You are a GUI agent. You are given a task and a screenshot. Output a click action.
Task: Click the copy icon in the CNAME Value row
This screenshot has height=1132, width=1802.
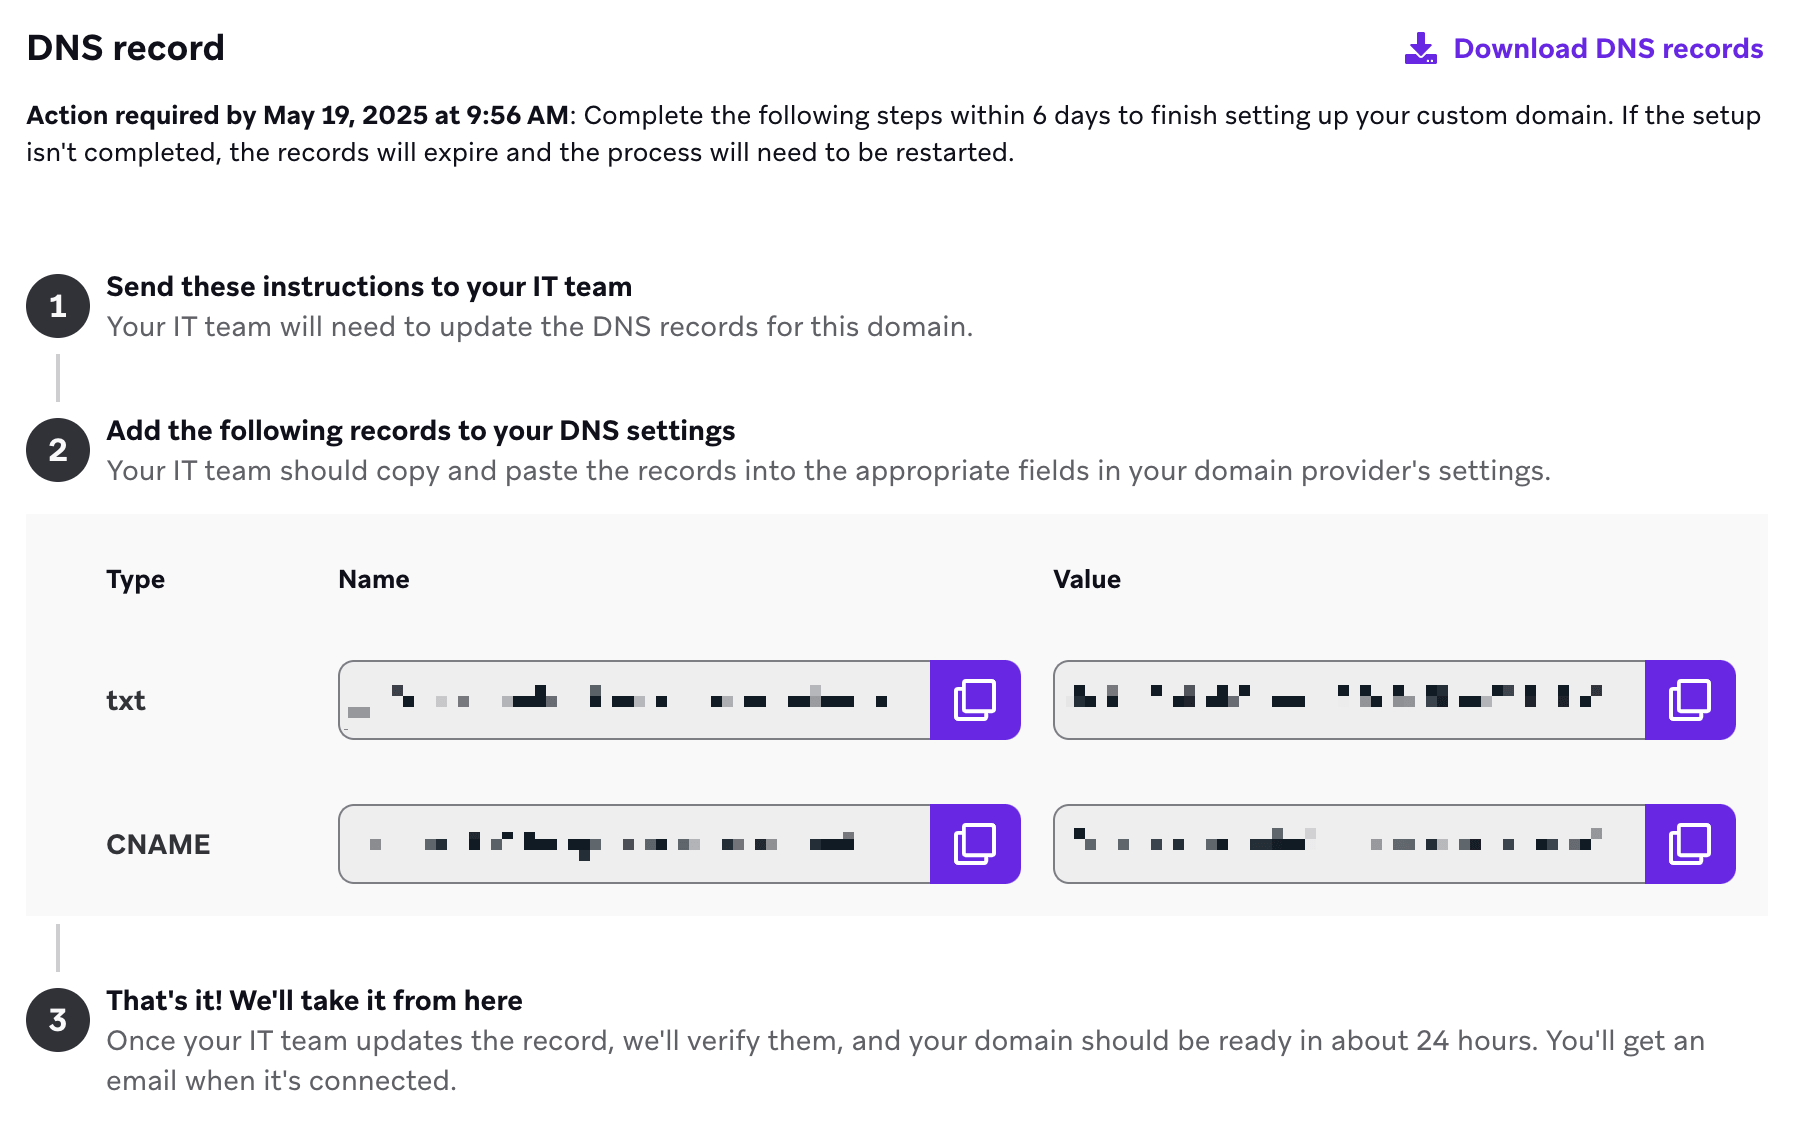(1690, 844)
